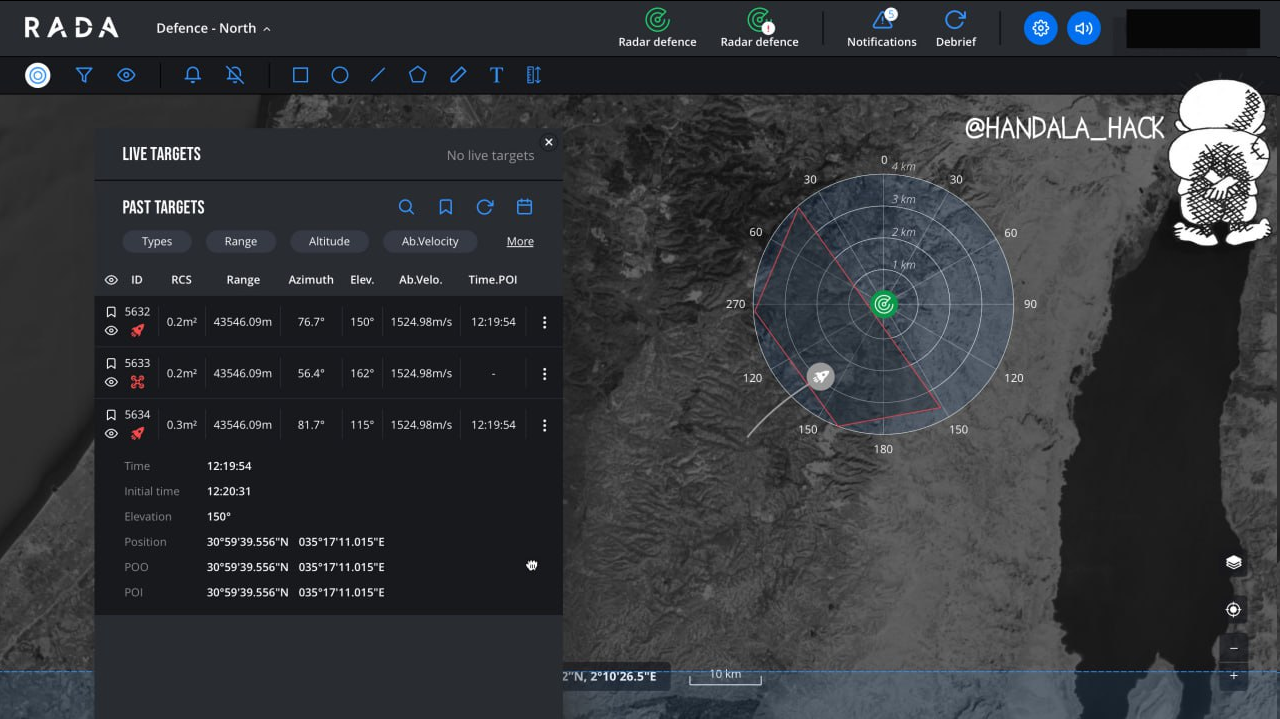1280x719 pixels.
Task: Refresh the past targets list
Action: [485, 207]
